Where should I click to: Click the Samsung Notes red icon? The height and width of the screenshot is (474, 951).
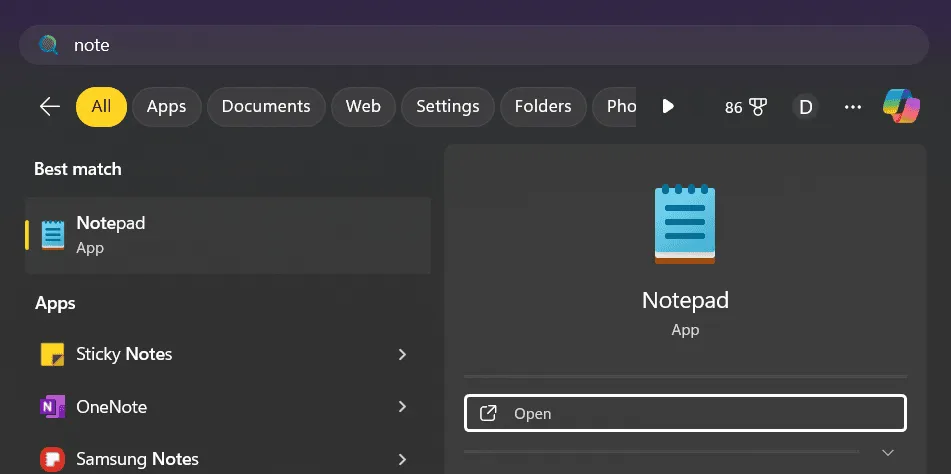(x=52, y=459)
